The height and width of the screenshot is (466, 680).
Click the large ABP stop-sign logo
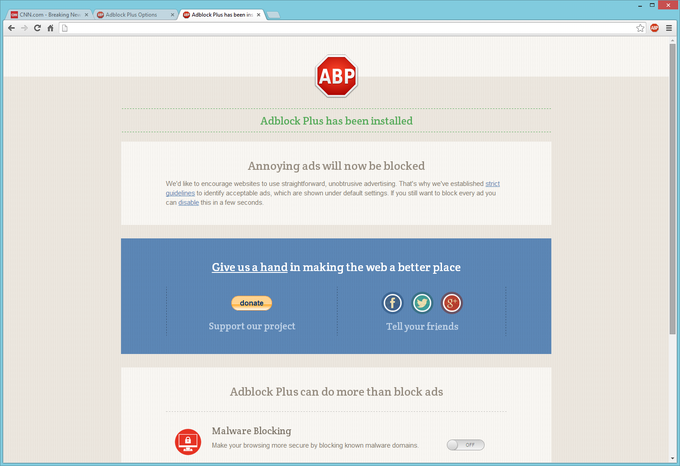point(337,76)
